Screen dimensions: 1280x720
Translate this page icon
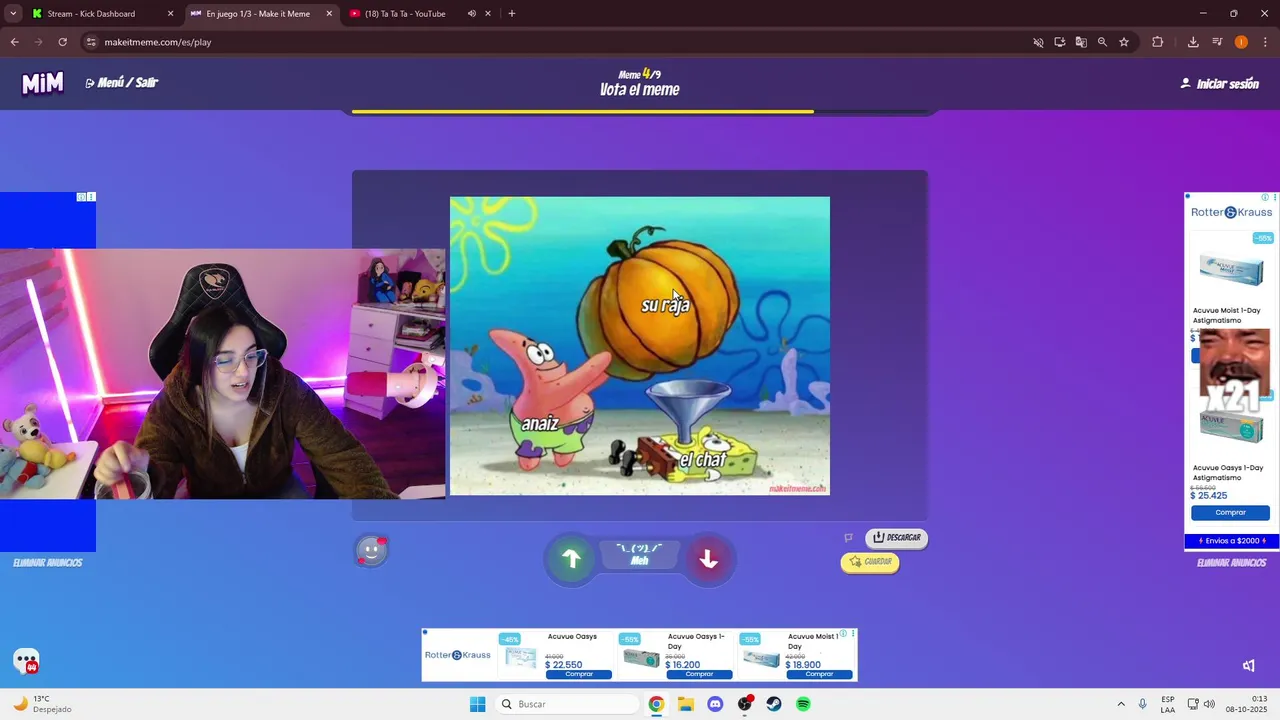point(1081,42)
